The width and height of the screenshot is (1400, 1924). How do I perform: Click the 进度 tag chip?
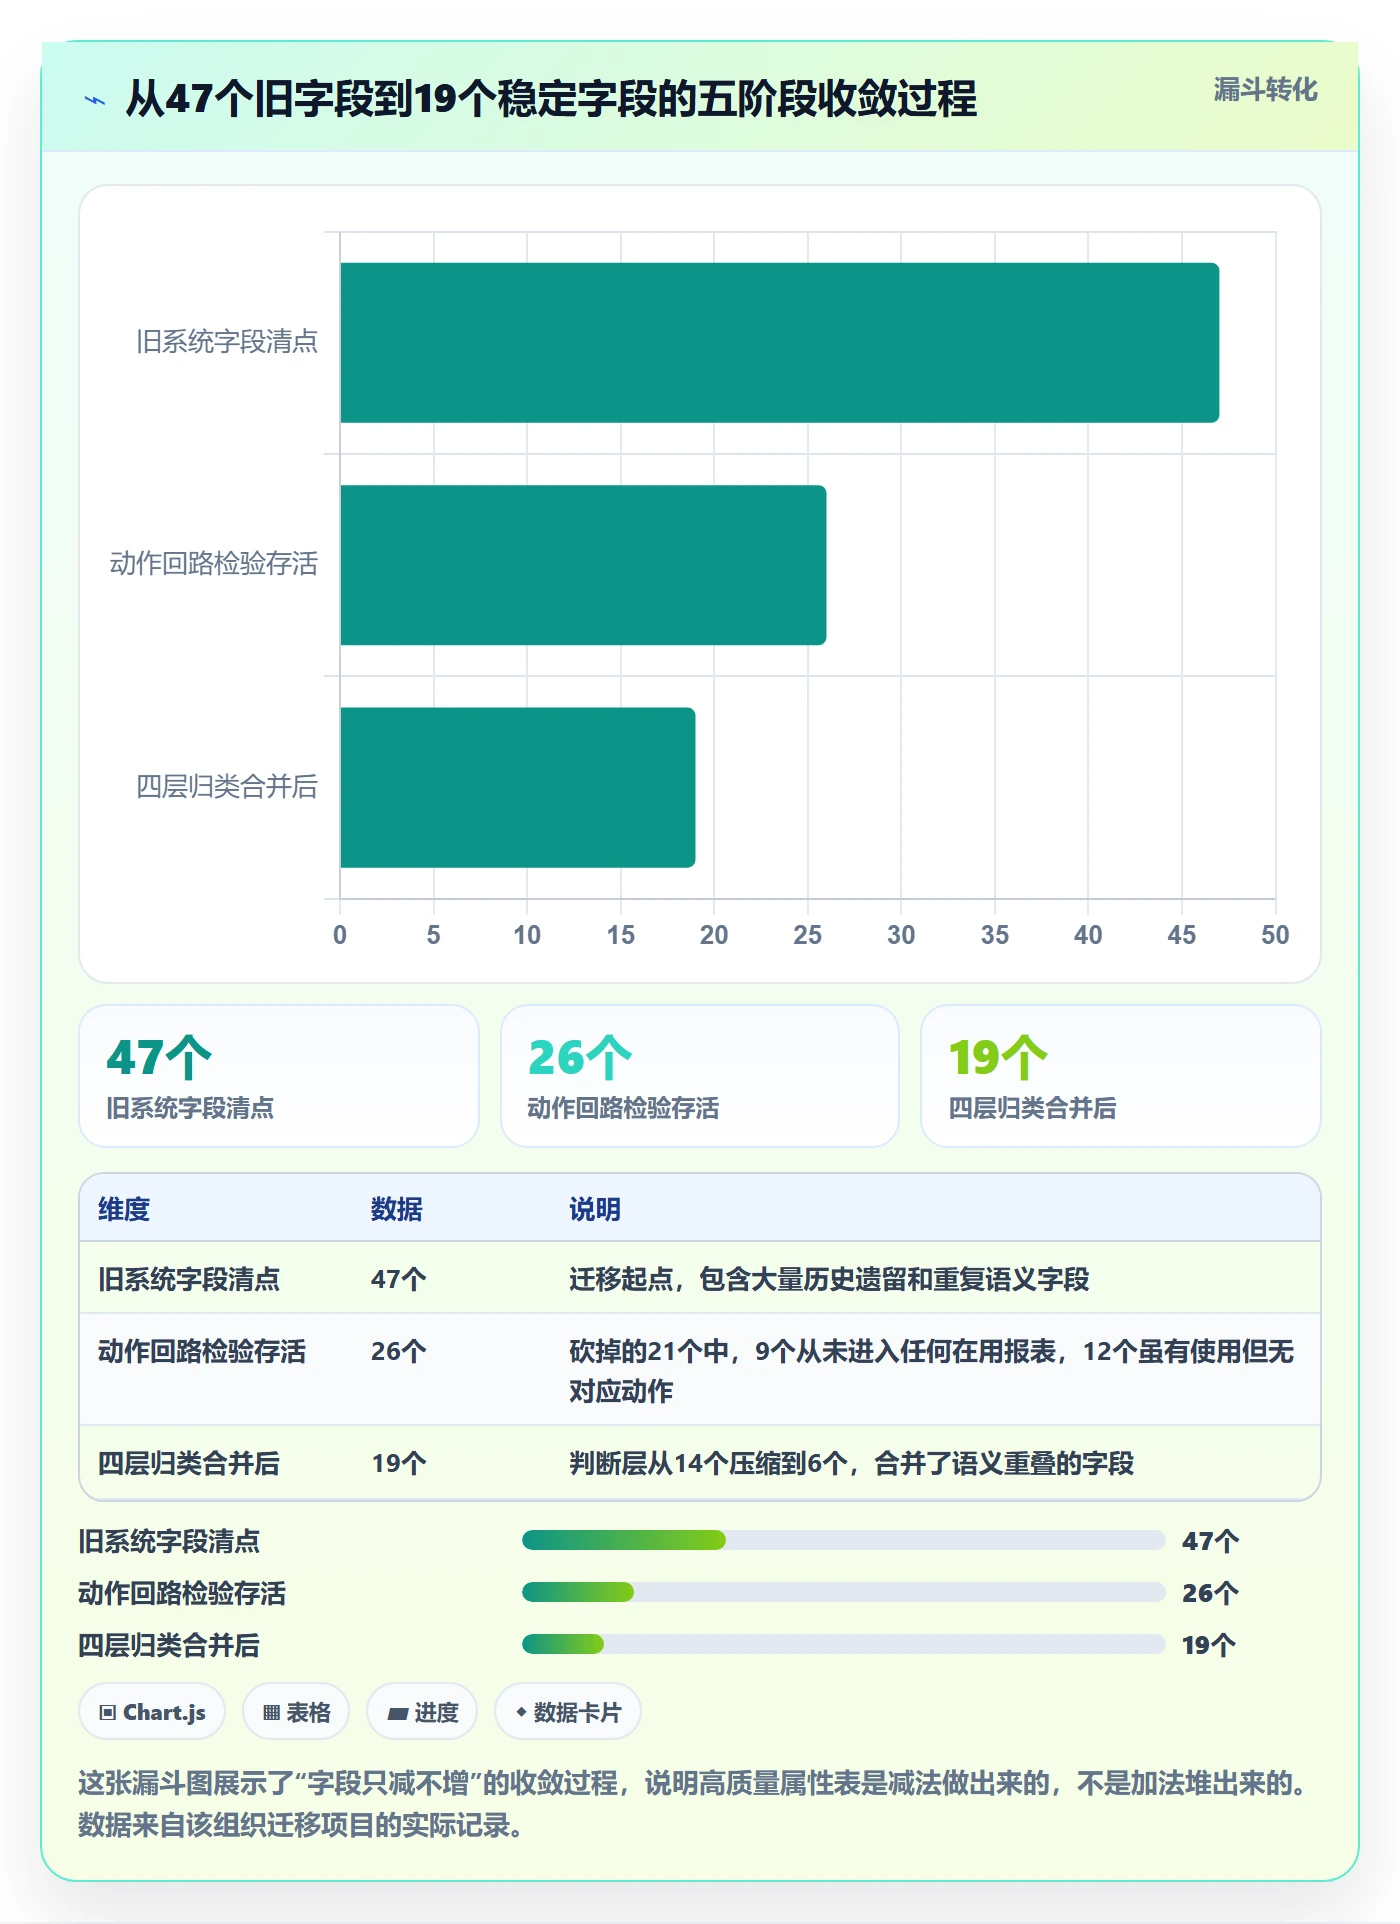click(422, 1712)
